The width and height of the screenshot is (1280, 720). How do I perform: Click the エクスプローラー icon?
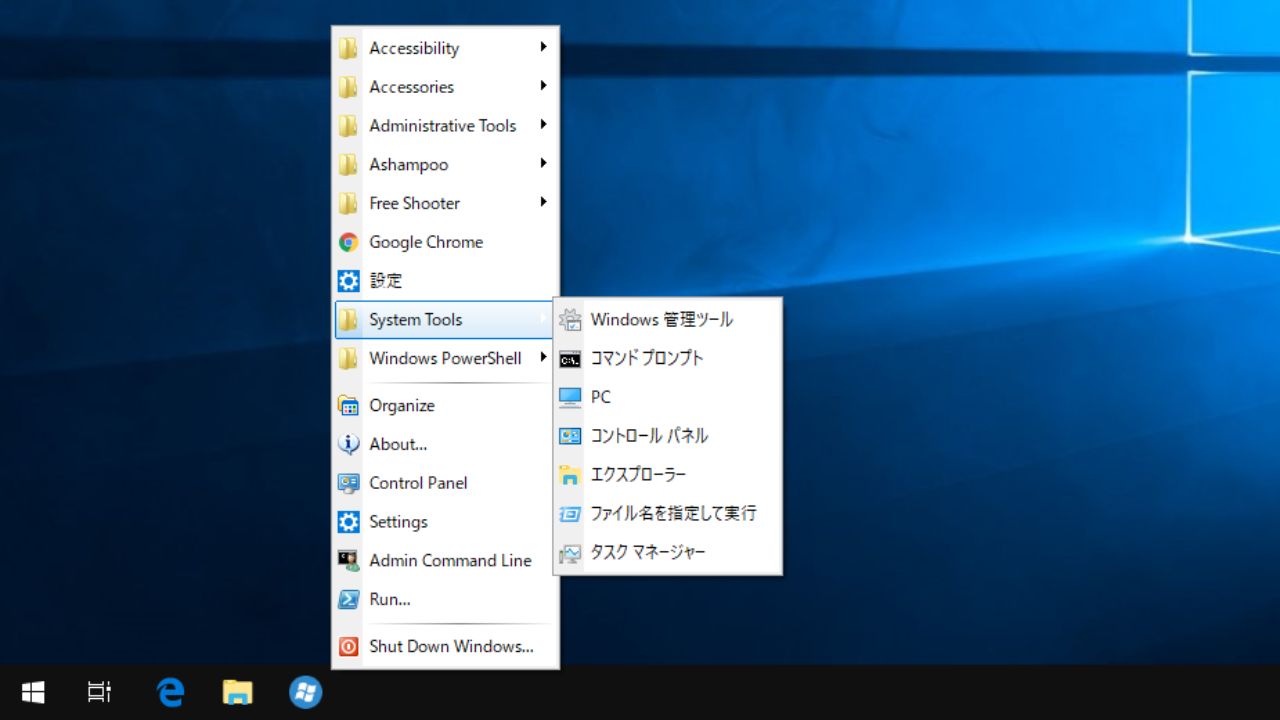click(570, 475)
